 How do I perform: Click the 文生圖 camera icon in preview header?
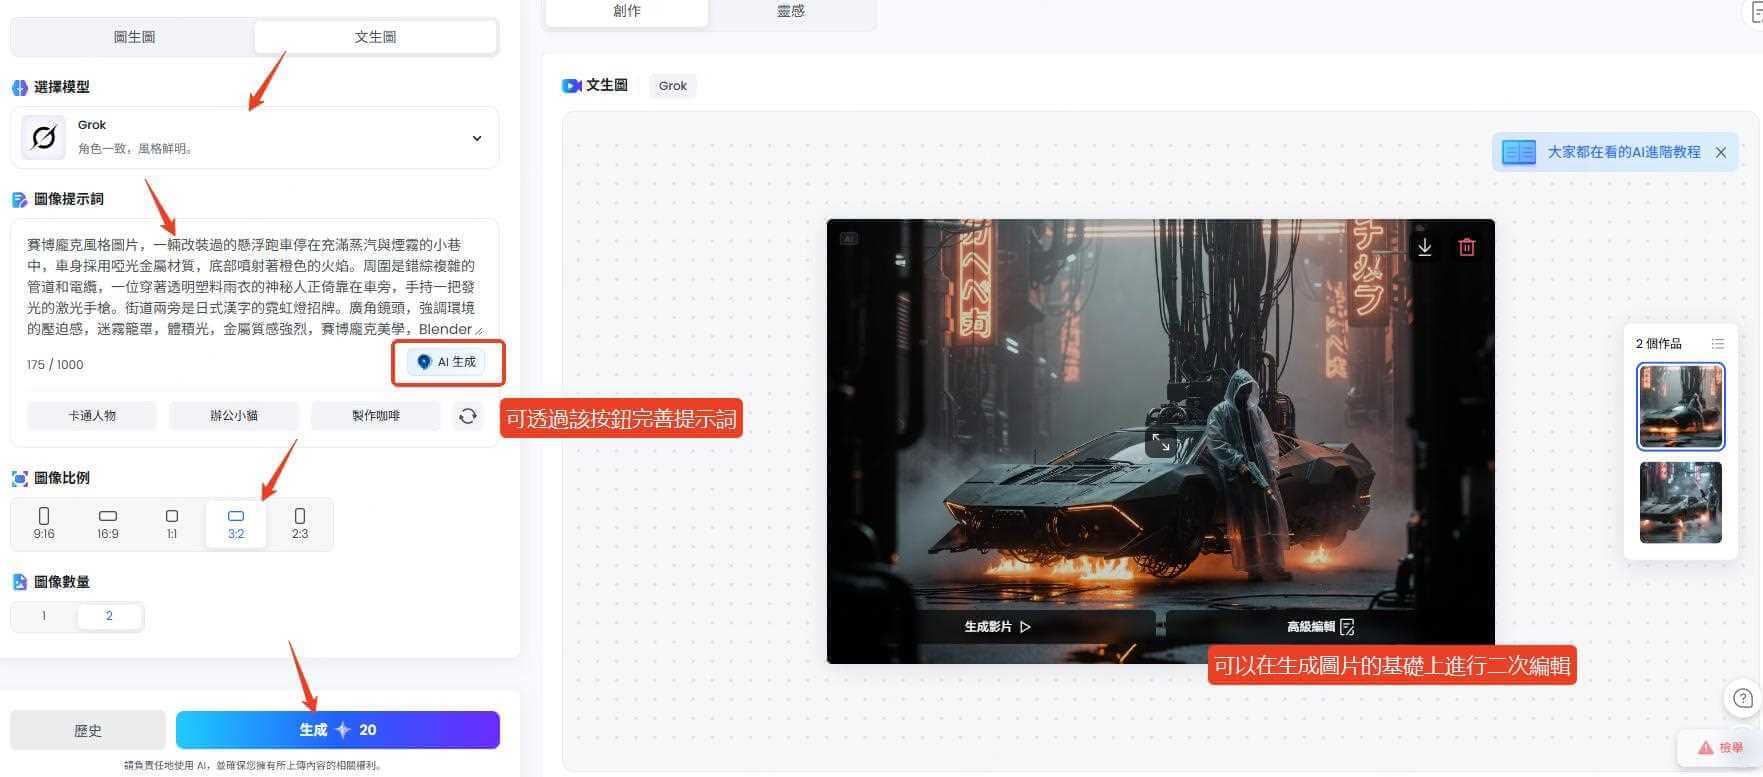[571, 86]
